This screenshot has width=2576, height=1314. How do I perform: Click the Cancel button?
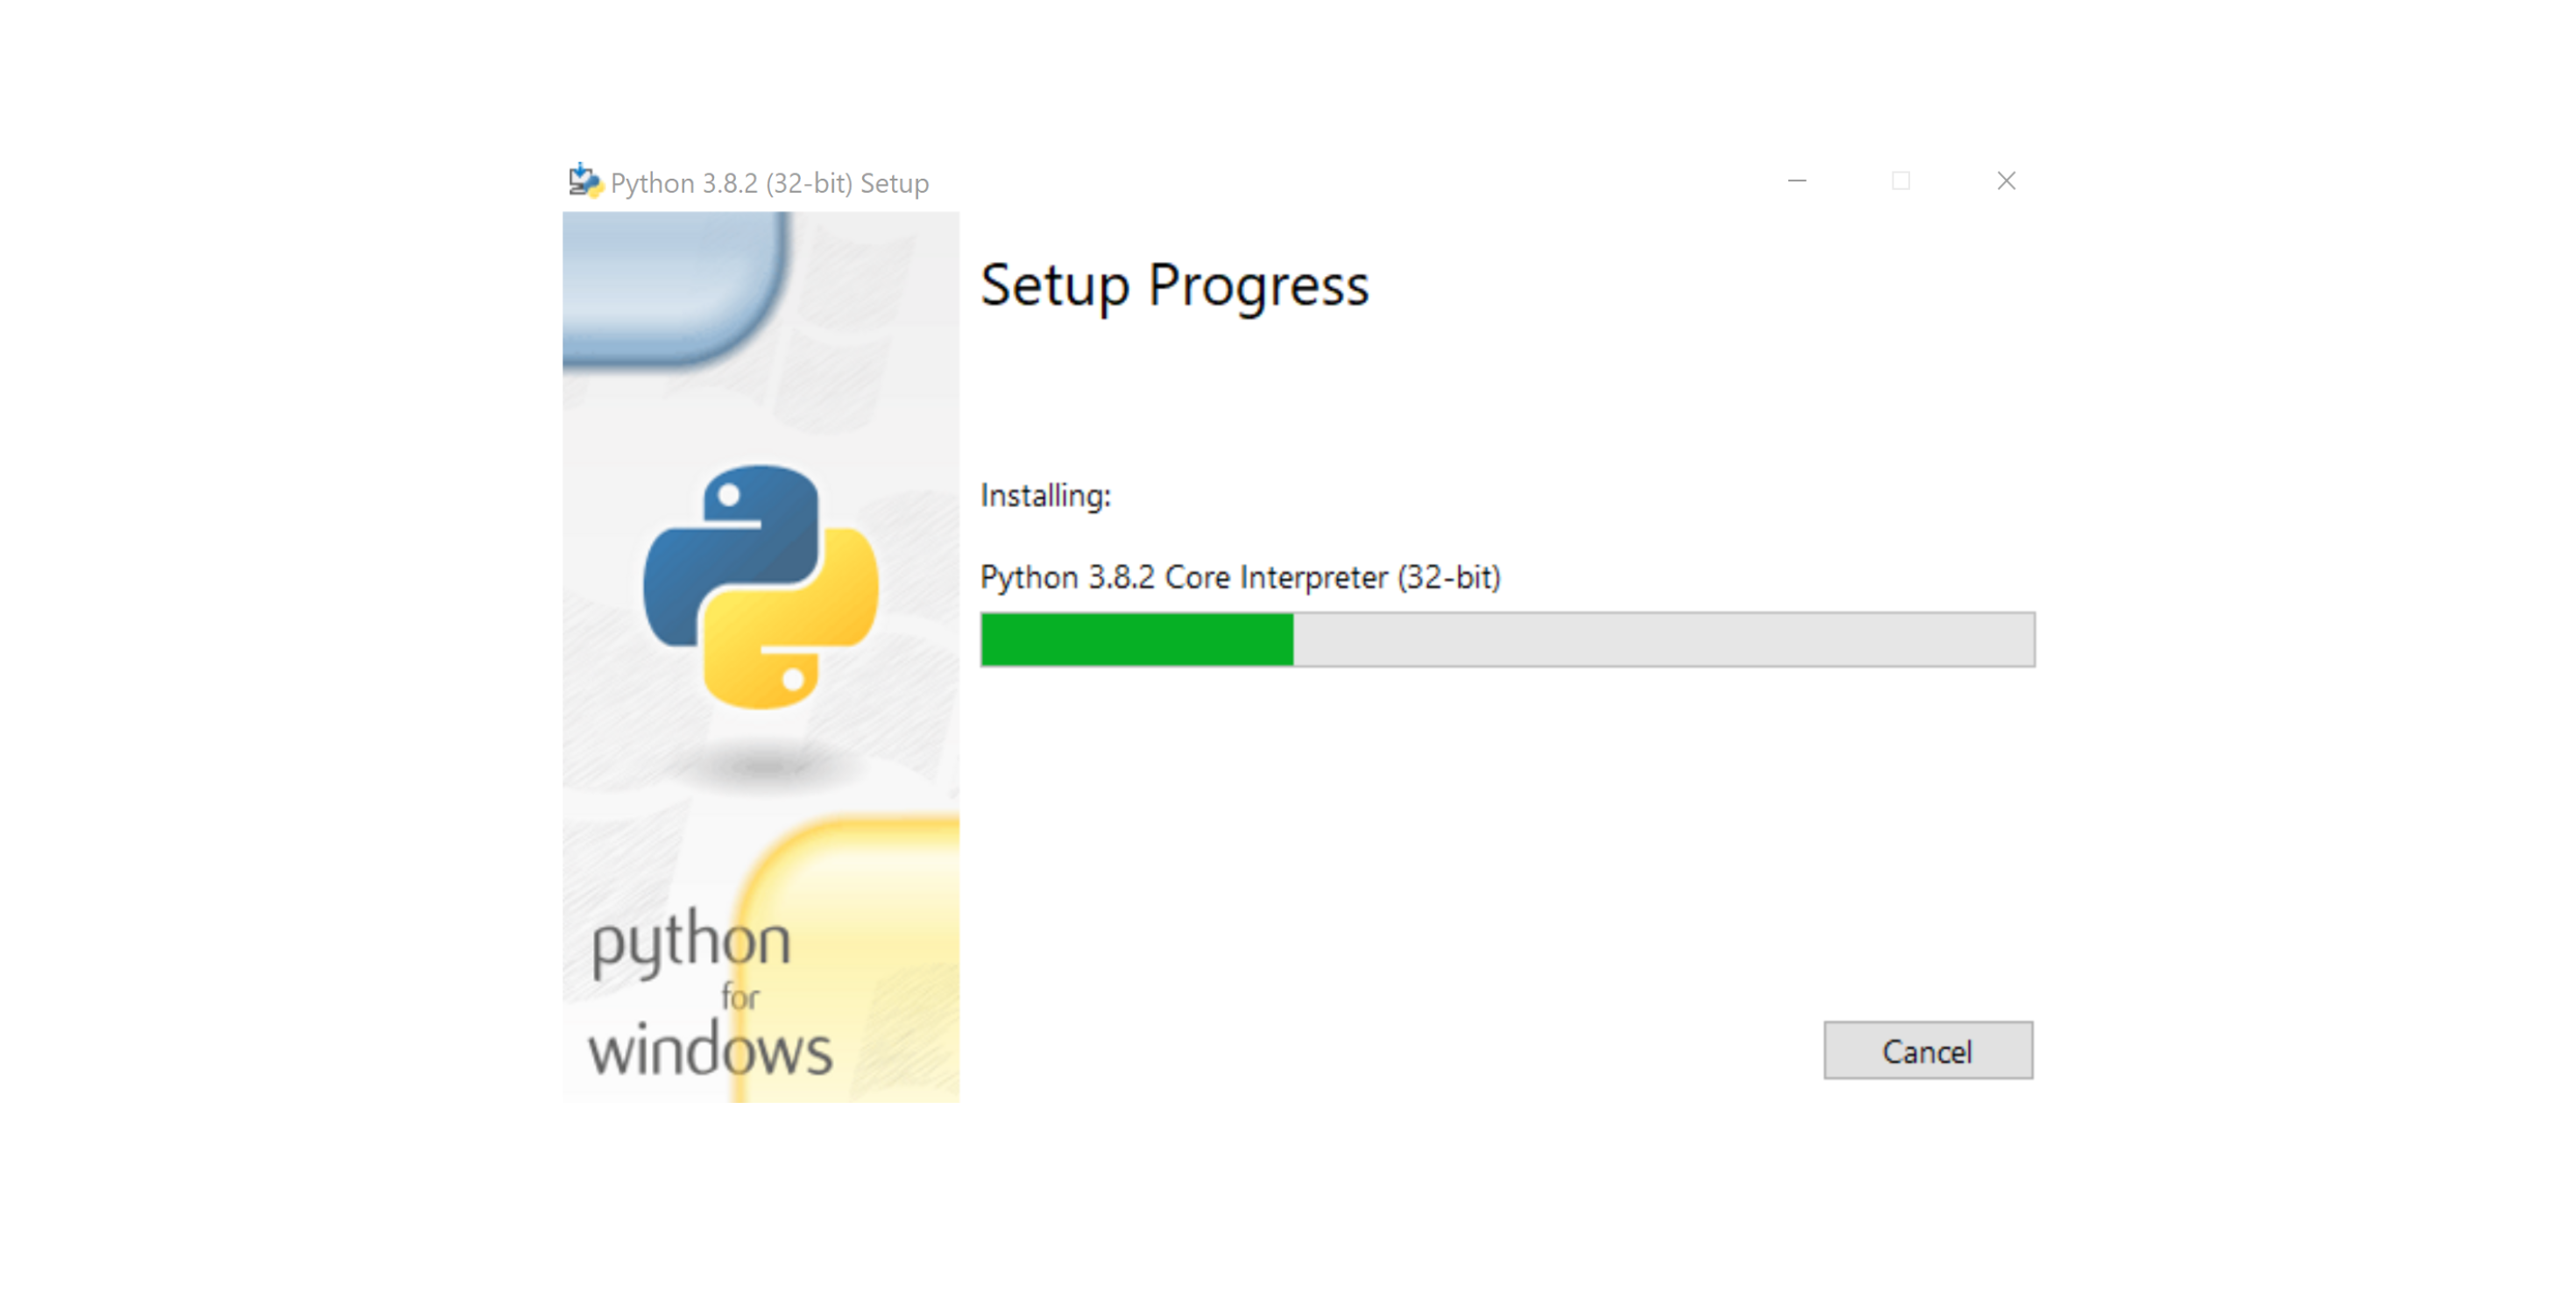1927,1050
